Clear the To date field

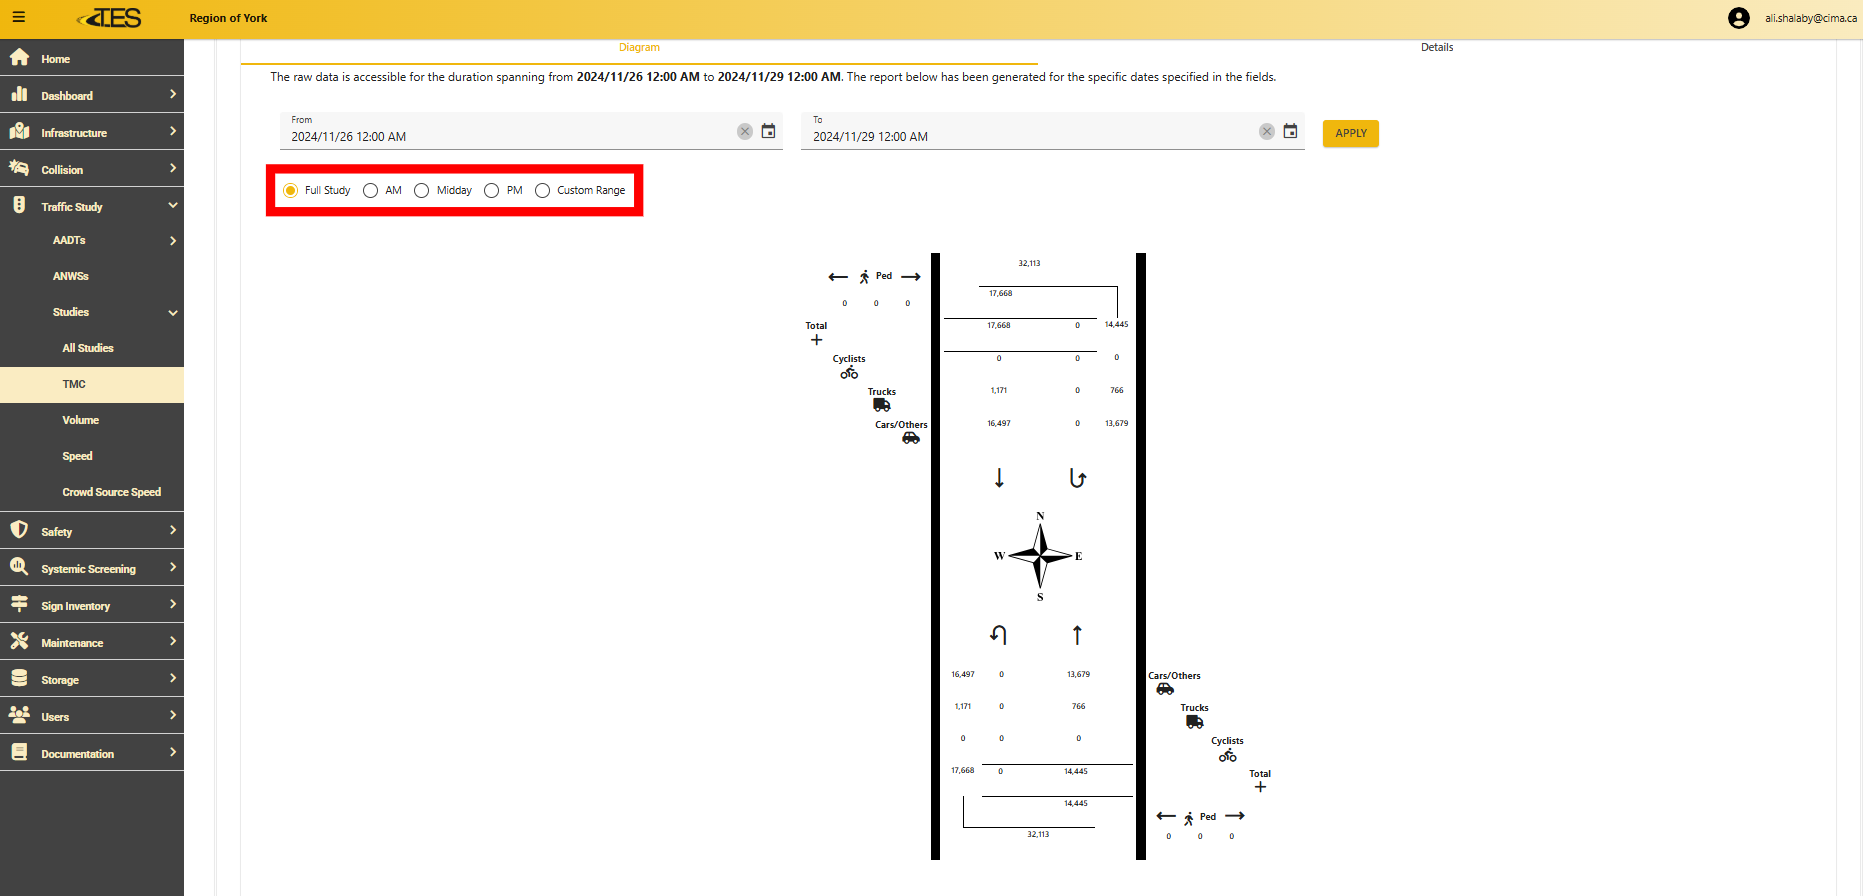coord(1266,132)
